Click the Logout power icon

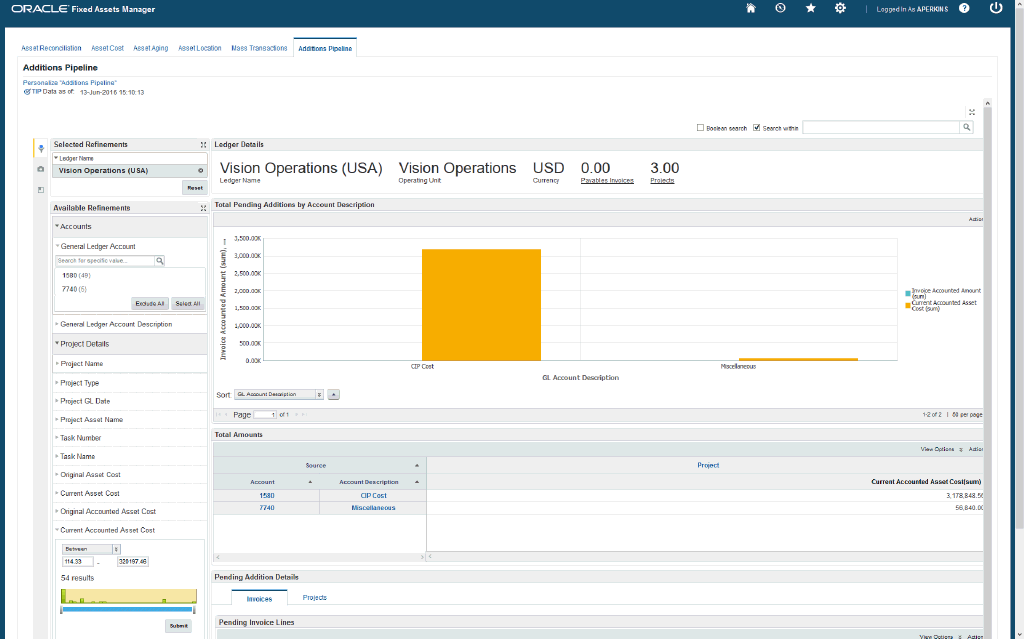995,8
